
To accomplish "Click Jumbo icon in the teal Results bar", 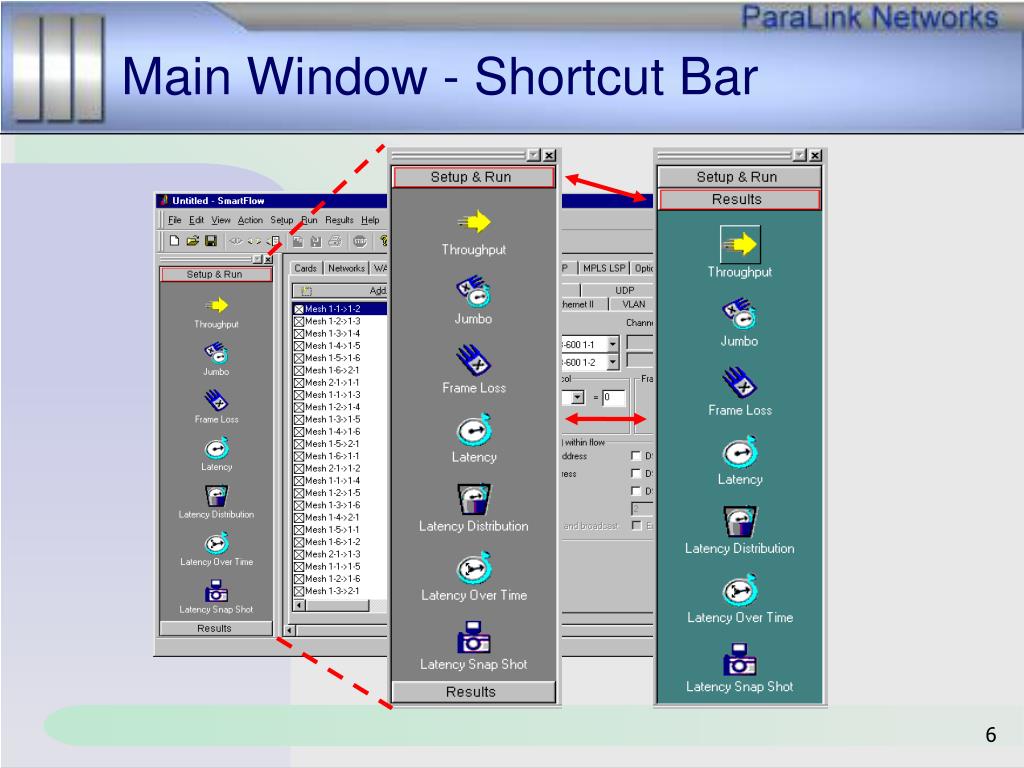I will point(739,313).
